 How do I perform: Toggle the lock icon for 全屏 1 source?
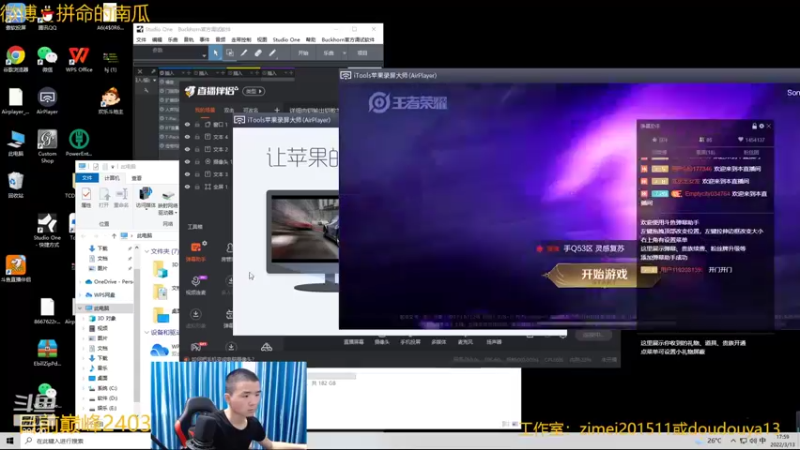[x=197, y=187]
